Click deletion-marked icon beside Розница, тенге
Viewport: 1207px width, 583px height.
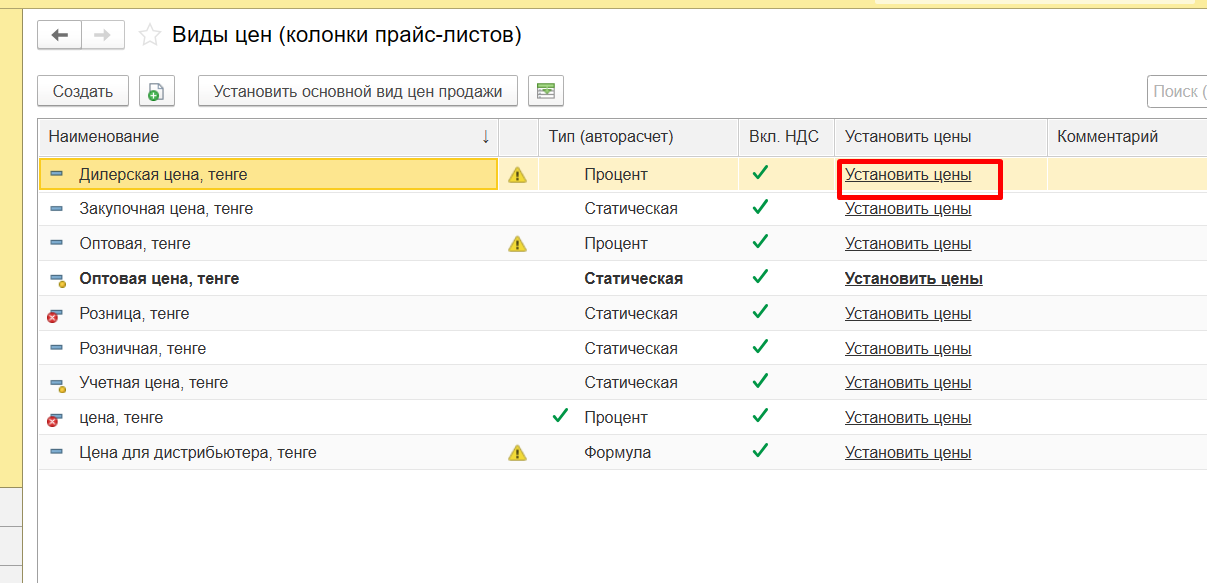(x=55, y=314)
